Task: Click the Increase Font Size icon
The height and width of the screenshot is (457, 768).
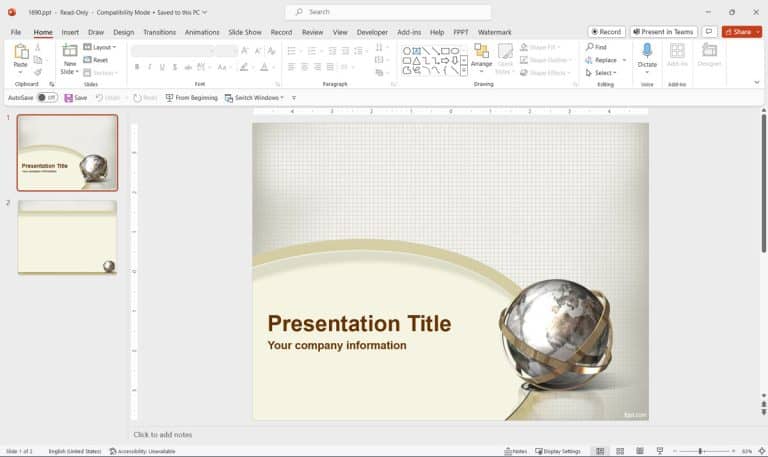Action: pyautogui.click(x=245, y=50)
